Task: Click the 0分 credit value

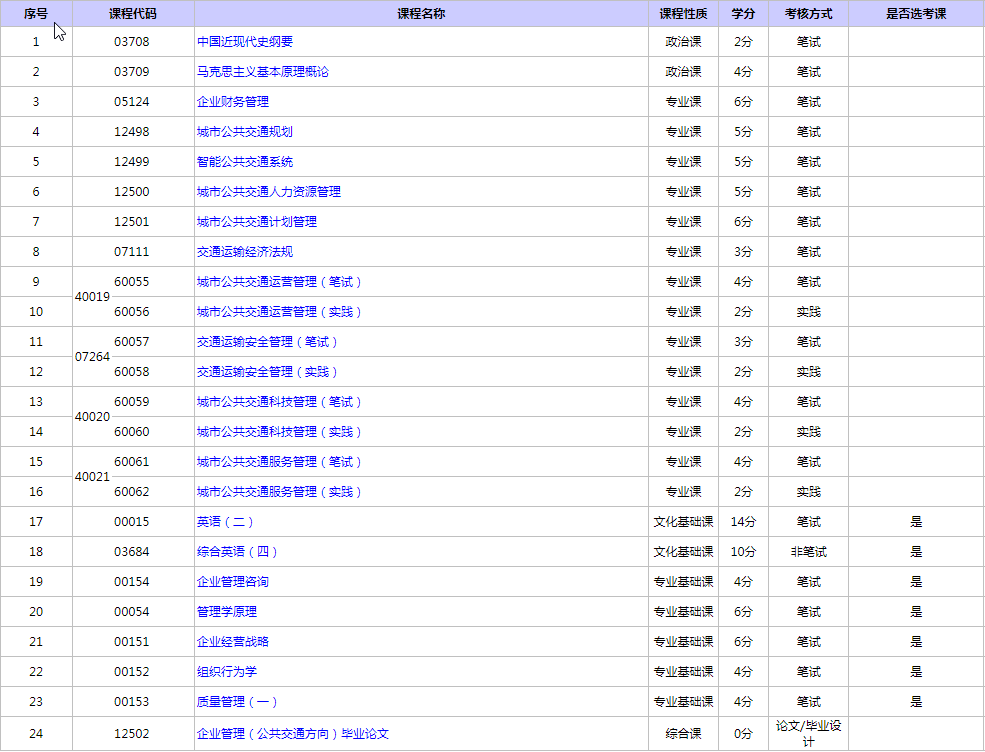Action: pyautogui.click(x=743, y=734)
